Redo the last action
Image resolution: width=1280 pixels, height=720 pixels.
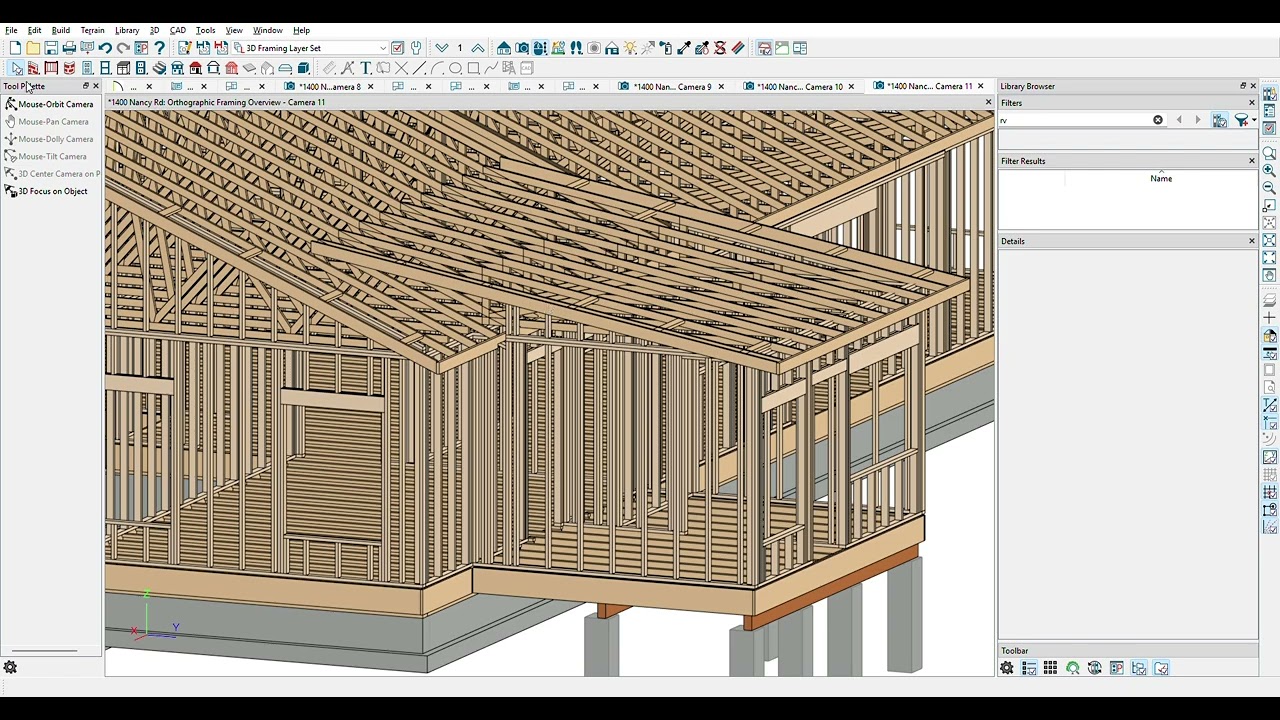[x=123, y=48]
